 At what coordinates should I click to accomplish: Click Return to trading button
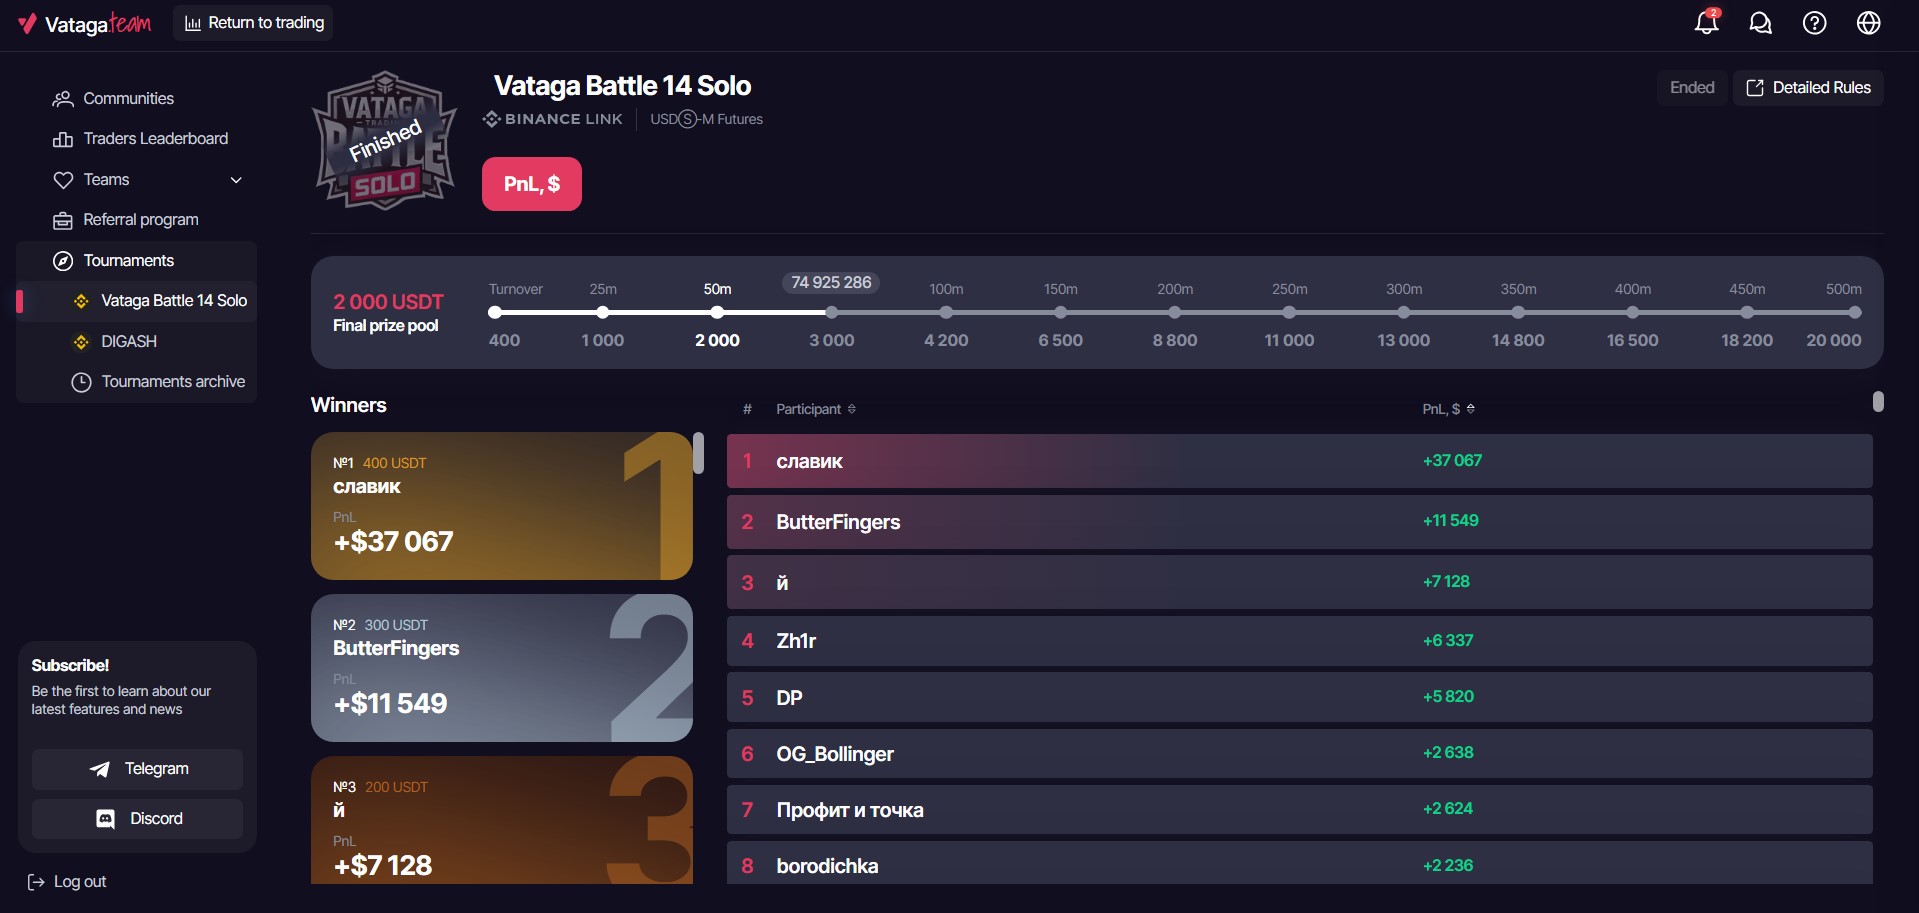[253, 23]
